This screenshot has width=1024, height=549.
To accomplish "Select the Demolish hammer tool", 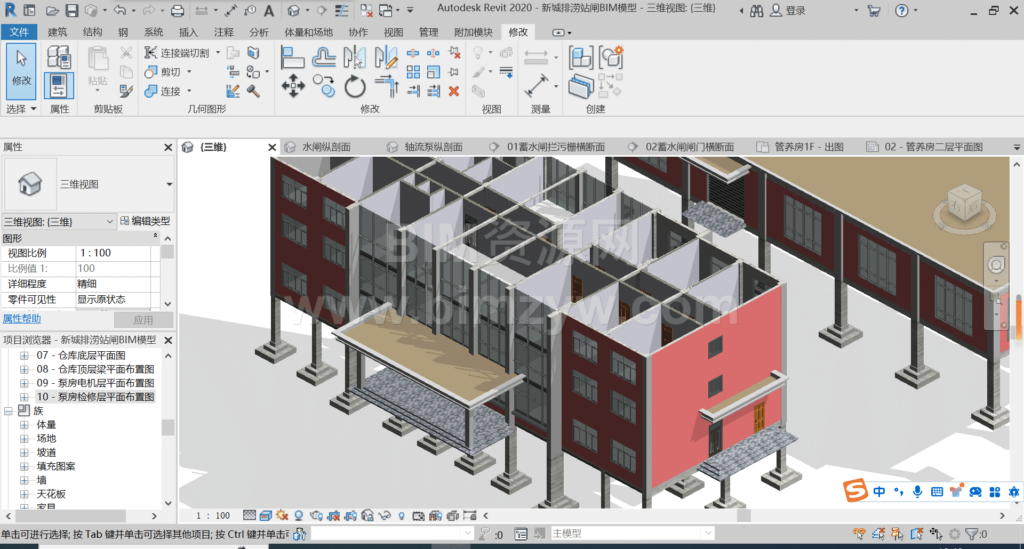I will pyautogui.click(x=253, y=91).
